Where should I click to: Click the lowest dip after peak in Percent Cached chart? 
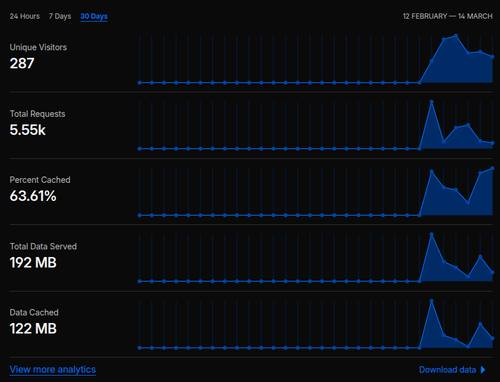(468, 202)
